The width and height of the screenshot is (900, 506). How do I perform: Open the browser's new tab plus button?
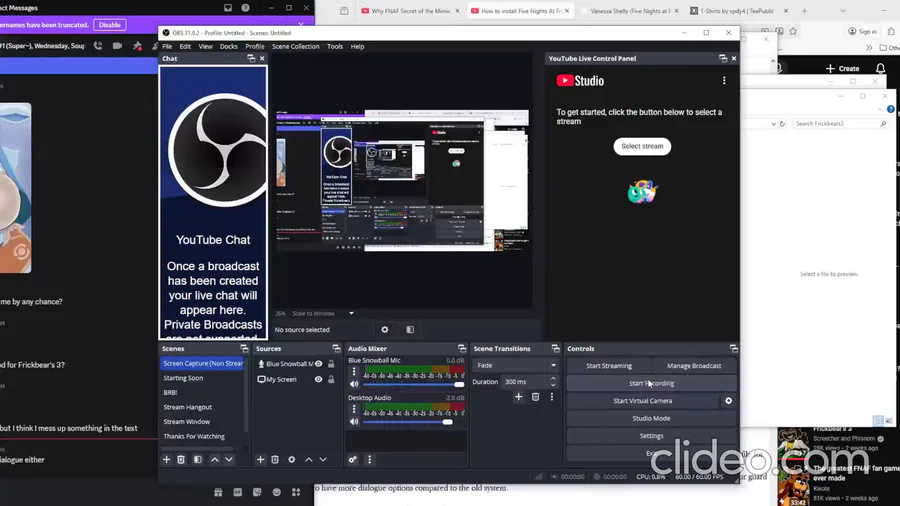tap(804, 11)
